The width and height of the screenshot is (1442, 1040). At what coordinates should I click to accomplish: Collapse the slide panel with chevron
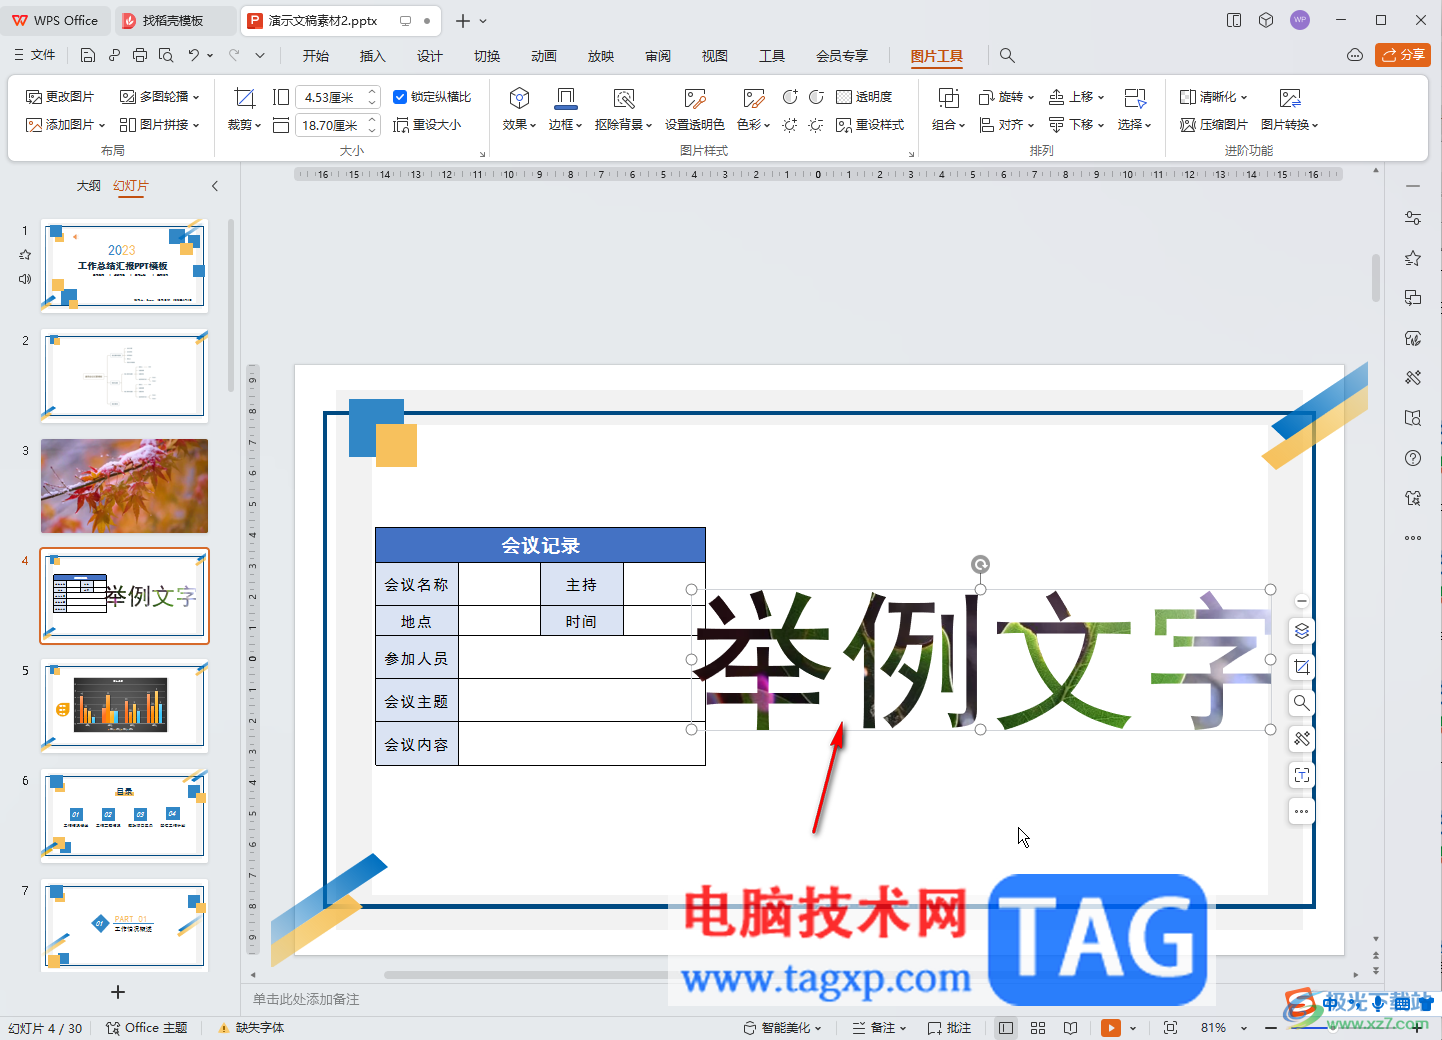215,186
